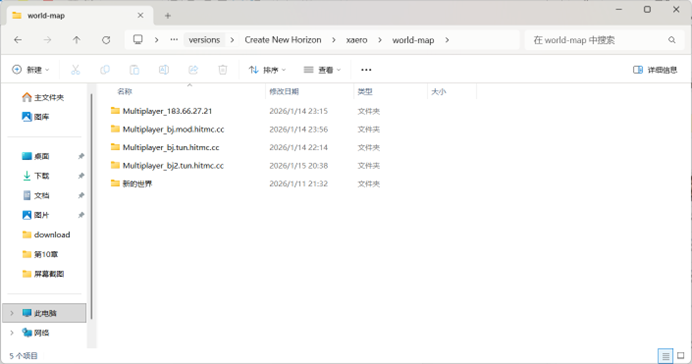Select folder Multiplayer_bj2.tun.hitmc.cc
The width and height of the screenshot is (692, 364).
[167, 165]
